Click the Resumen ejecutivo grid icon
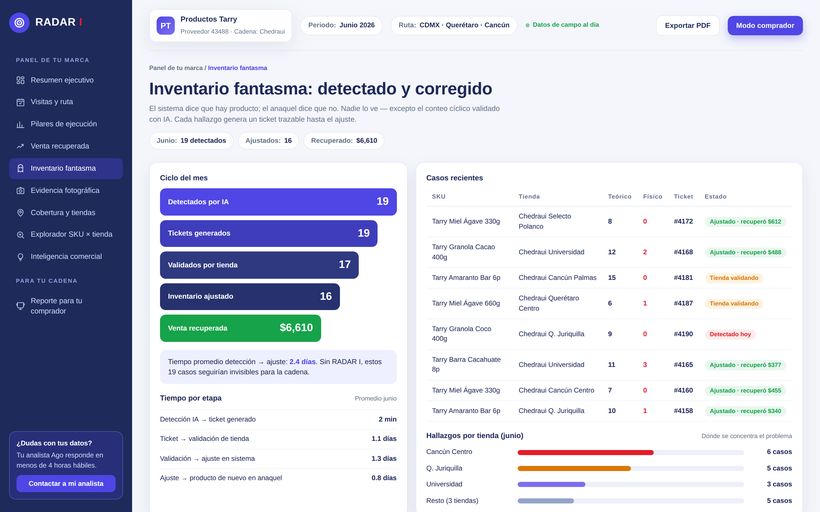820x512 pixels. tap(20, 80)
